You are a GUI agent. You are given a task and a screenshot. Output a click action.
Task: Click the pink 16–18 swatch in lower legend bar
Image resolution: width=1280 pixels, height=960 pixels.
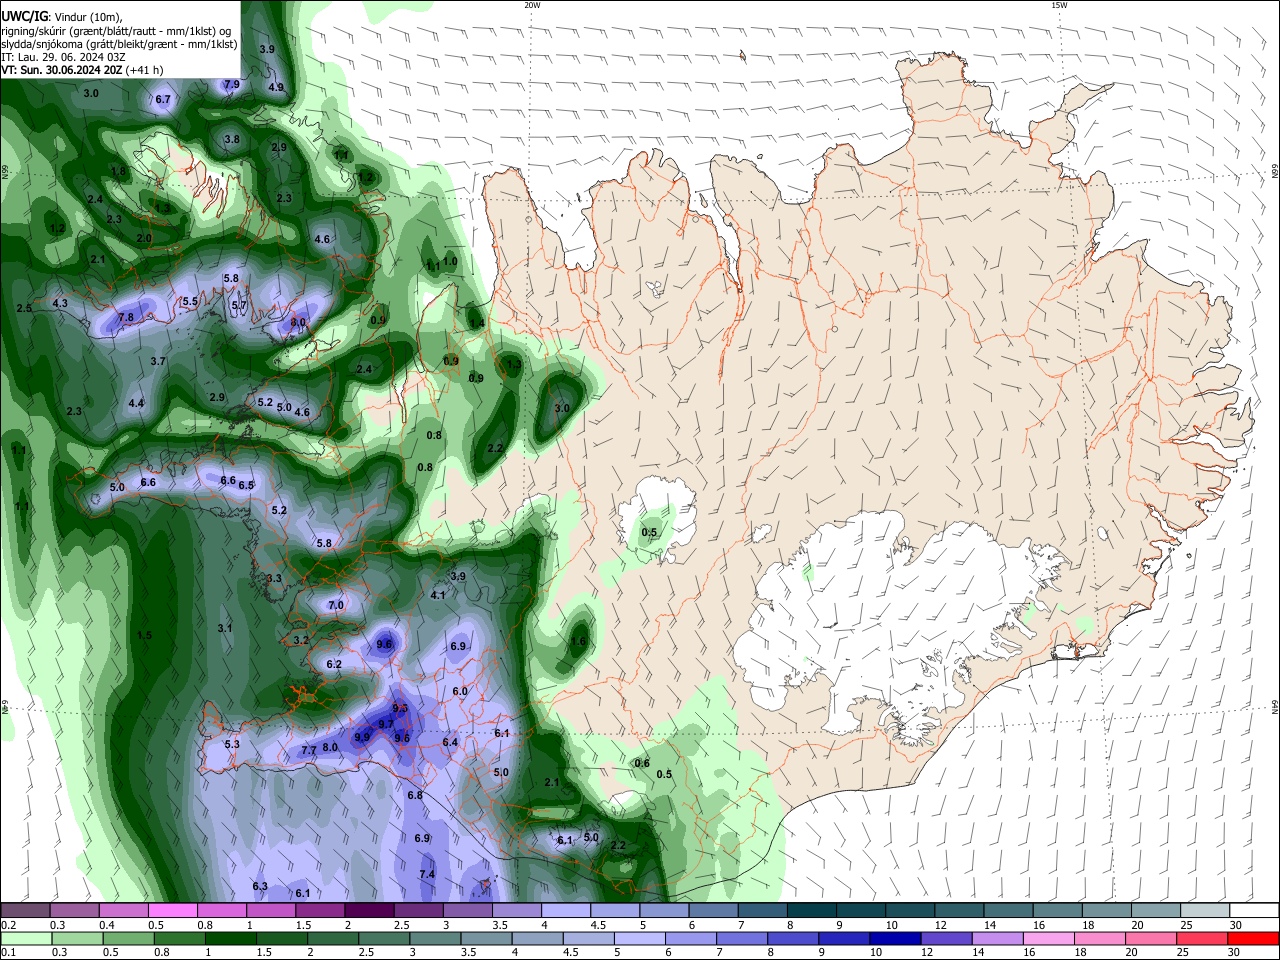tap(1048, 938)
